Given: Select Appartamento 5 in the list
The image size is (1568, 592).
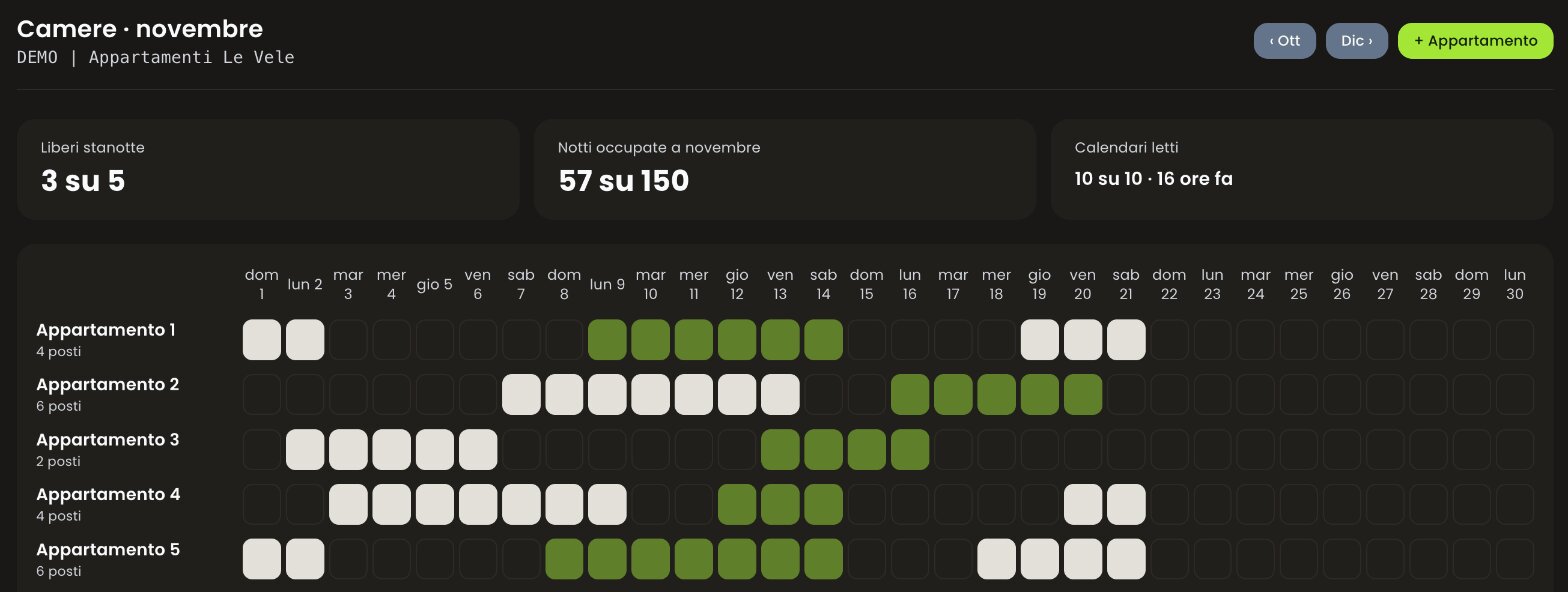Looking at the screenshot, I should [108, 550].
